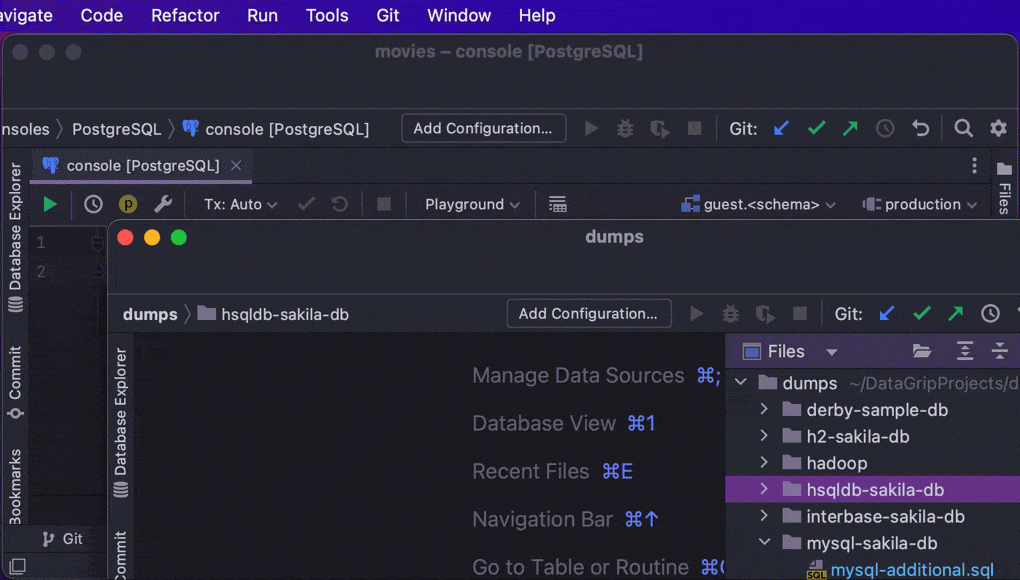This screenshot has height=580, width=1020.
Task: Open IDE settings gear icon
Action: (998, 128)
